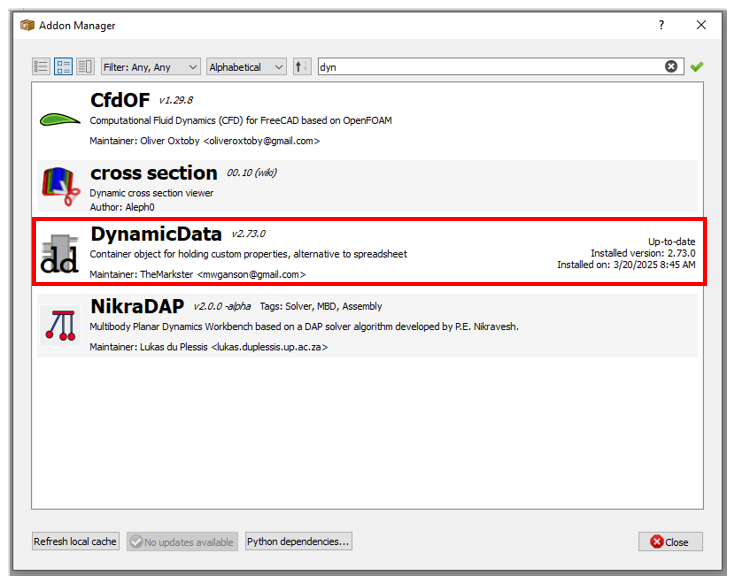Click the Close button
The image size is (734, 585).
click(670, 542)
